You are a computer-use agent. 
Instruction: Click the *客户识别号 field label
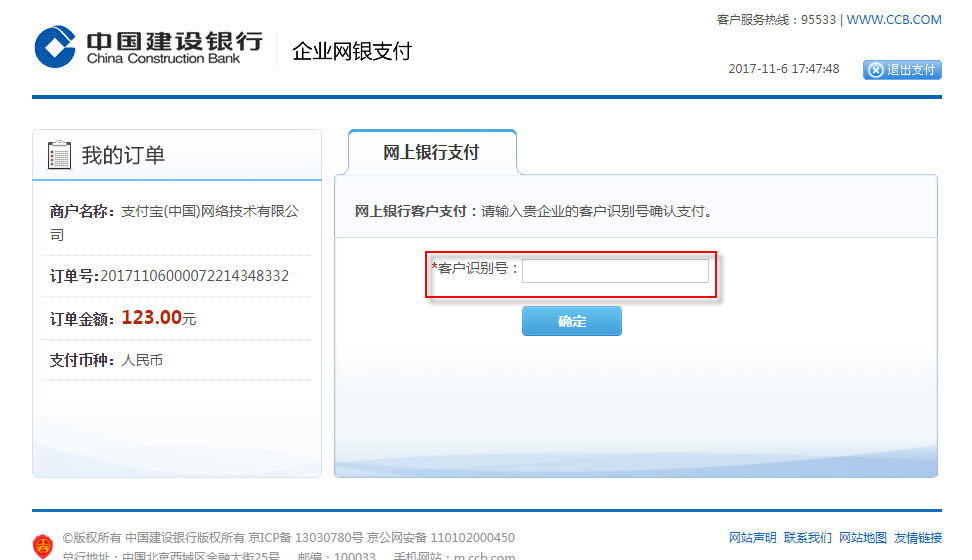(x=475, y=269)
